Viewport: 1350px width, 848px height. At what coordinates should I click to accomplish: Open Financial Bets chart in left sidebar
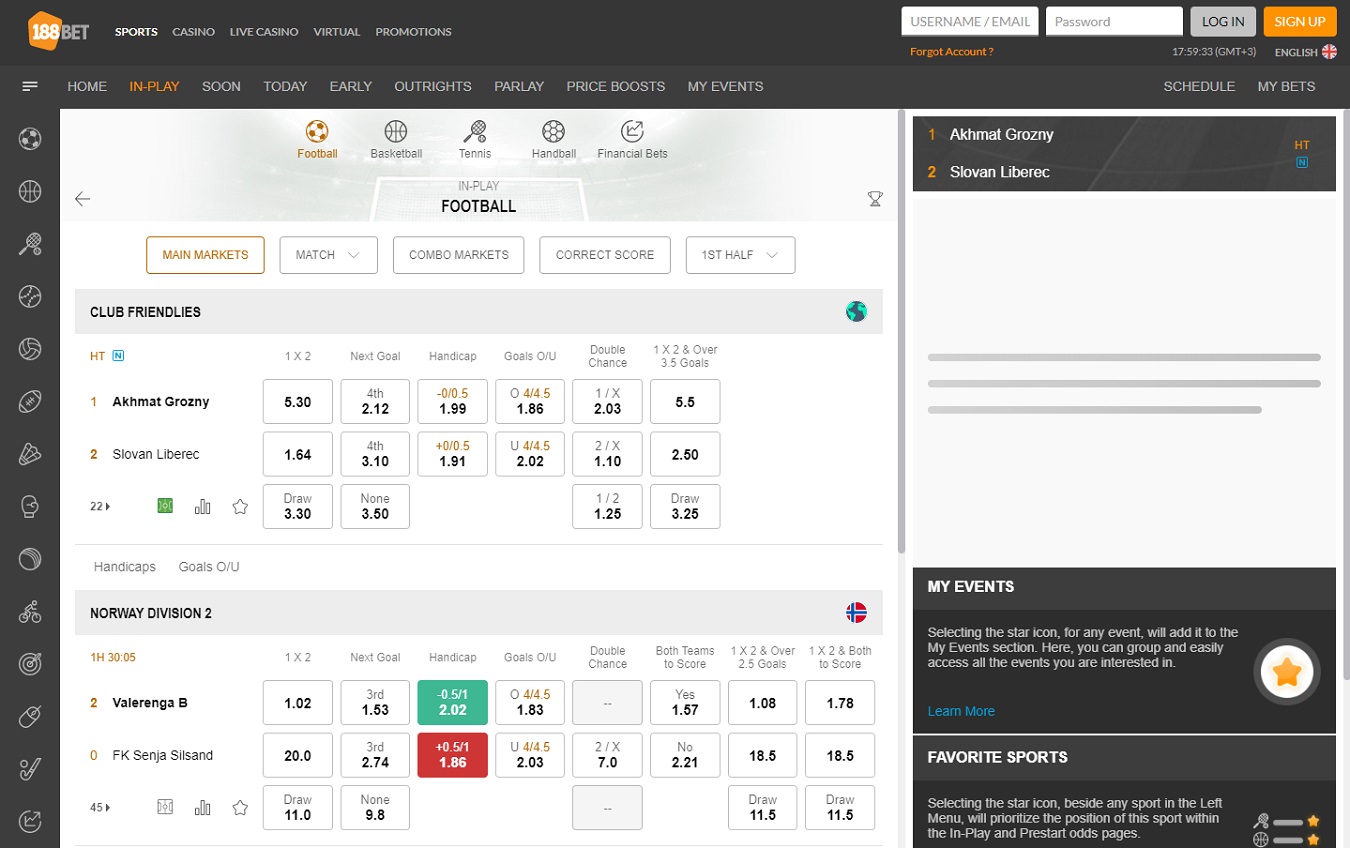[30, 821]
